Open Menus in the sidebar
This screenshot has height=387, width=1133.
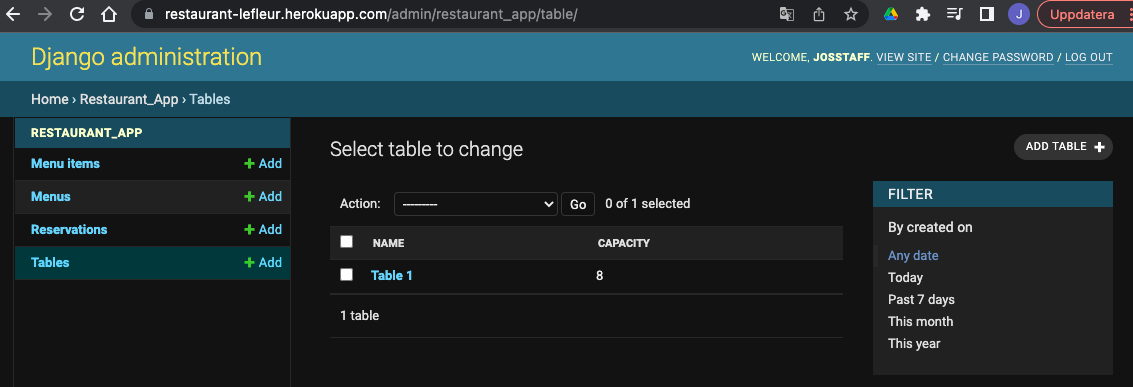click(51, 196)
